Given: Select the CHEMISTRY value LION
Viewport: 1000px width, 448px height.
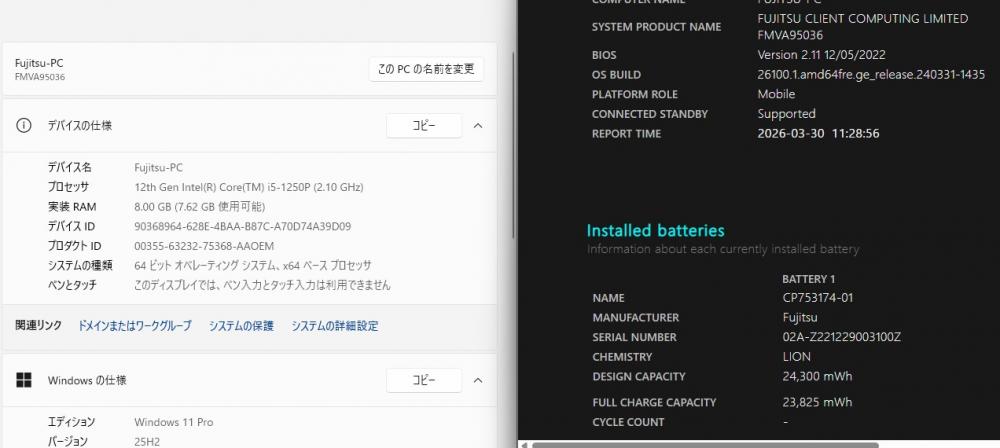Looking at the screenshot, I should point(797,357).
